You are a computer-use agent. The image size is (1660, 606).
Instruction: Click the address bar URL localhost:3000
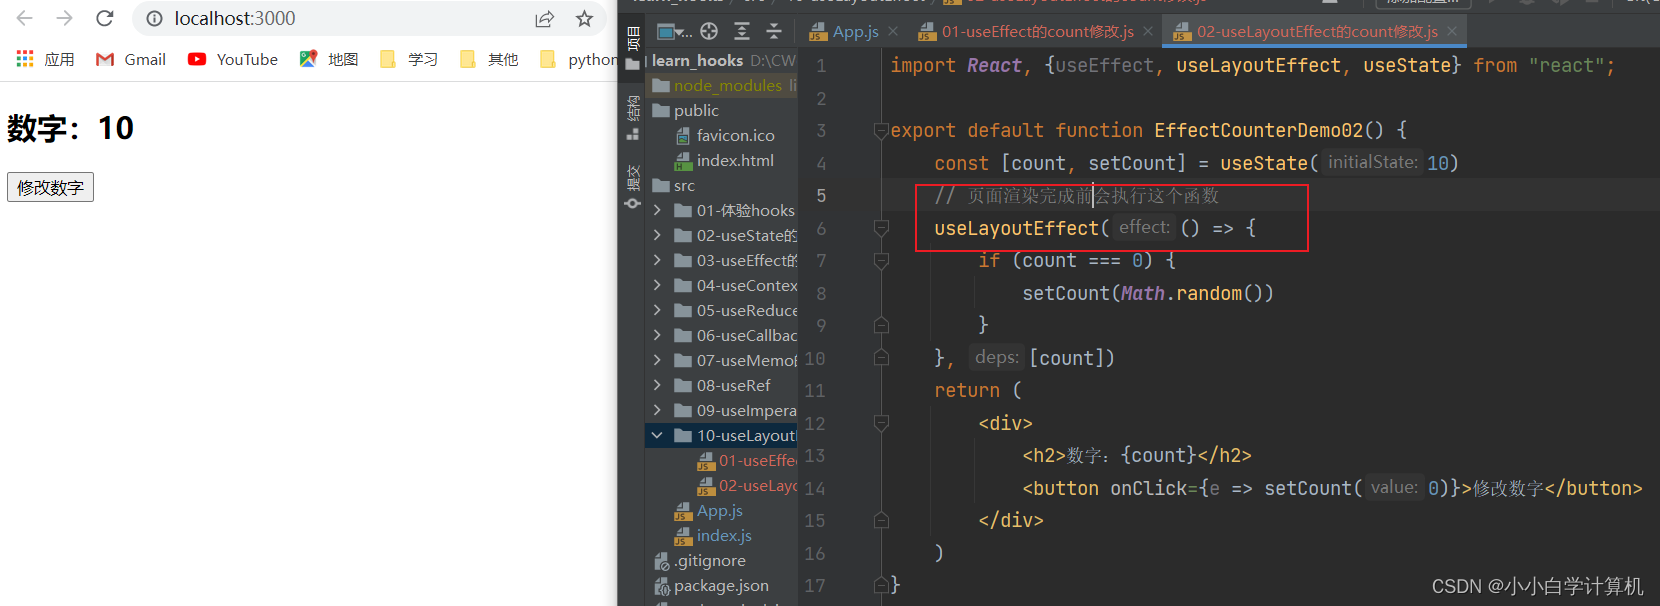click(x=235, y=18)
